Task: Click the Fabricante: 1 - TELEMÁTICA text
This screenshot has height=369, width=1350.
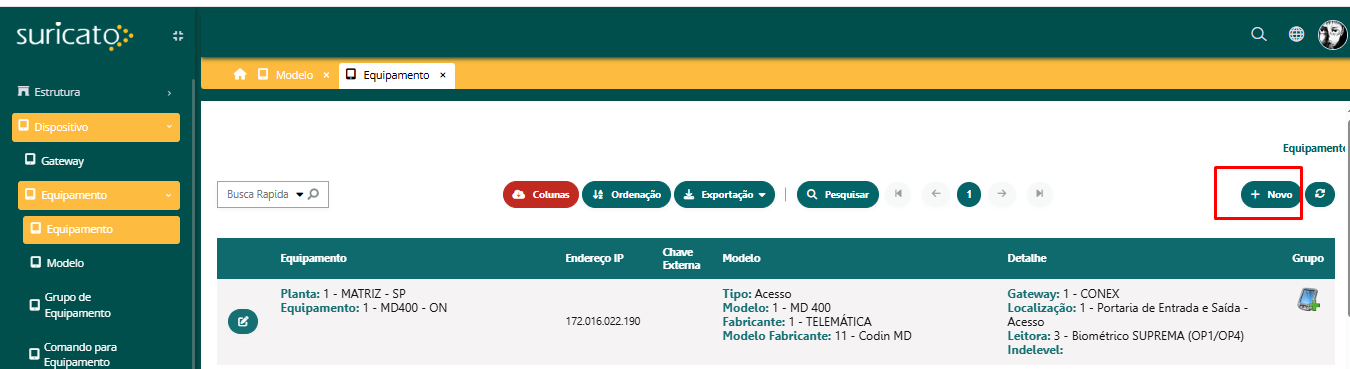Action: [796, 322]
